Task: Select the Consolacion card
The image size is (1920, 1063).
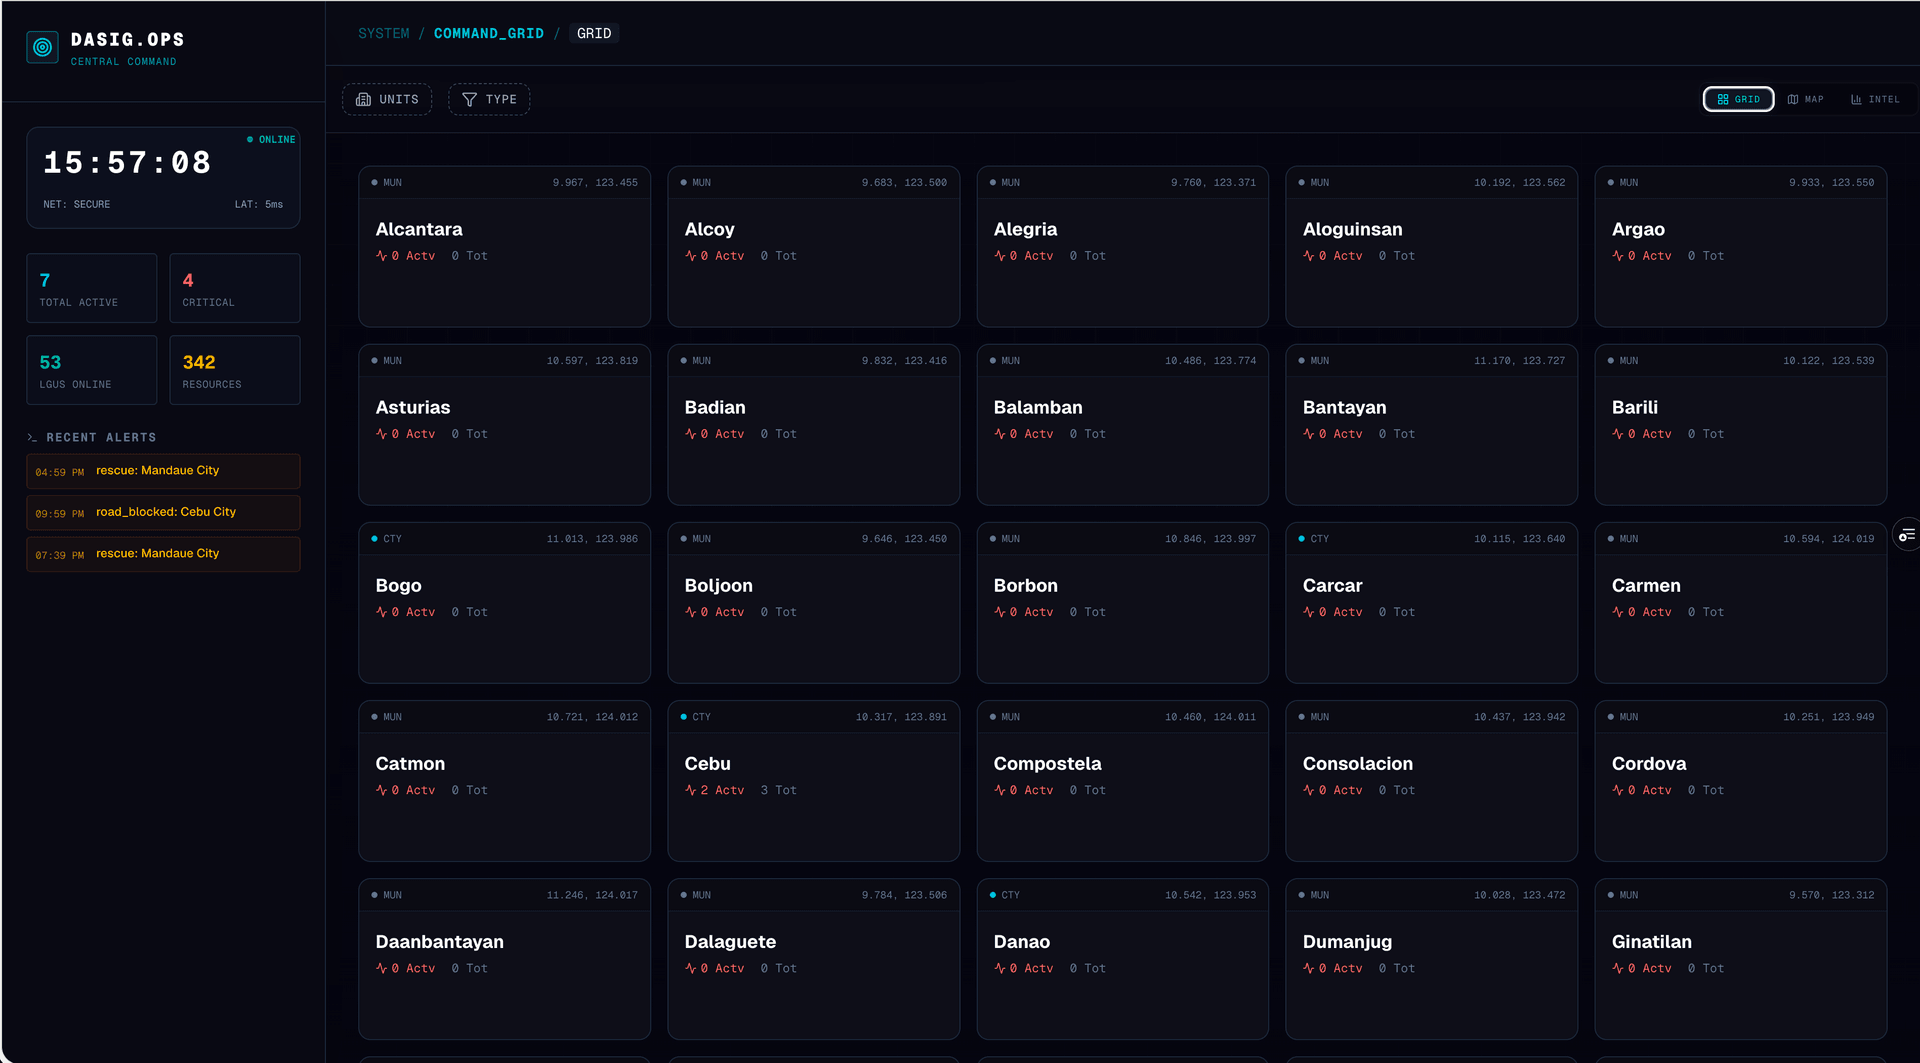Action: (1432, 781)
